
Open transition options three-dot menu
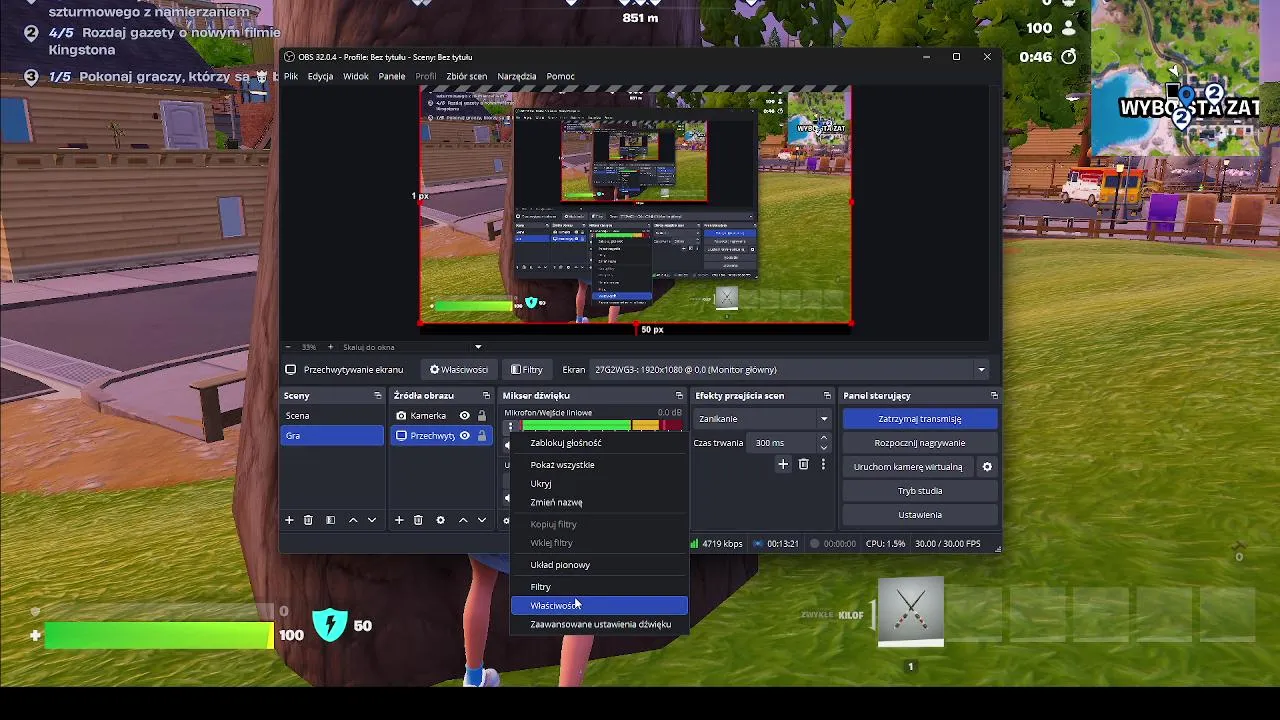[823, 465]
